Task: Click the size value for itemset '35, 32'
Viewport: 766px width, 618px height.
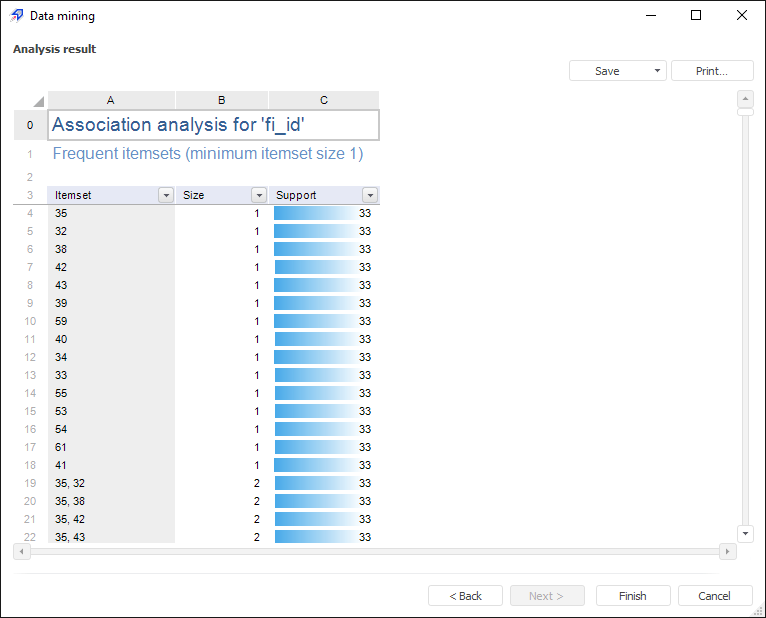Action: click(x=257, y=483)
